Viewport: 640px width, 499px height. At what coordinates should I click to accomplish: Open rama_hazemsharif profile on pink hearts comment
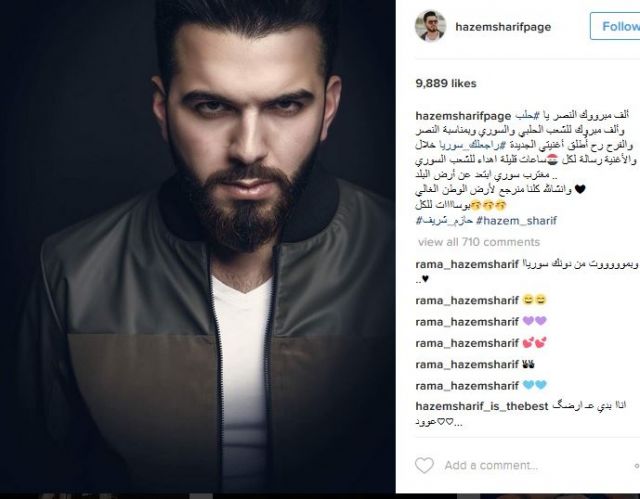click(x=467, y=343)
